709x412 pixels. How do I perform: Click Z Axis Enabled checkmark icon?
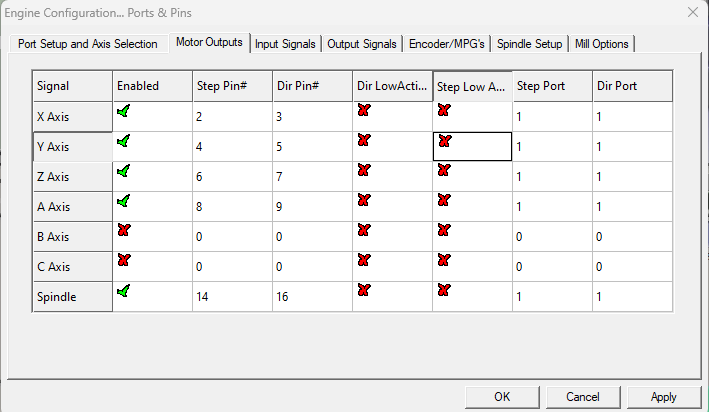click(x=123, y=171)
